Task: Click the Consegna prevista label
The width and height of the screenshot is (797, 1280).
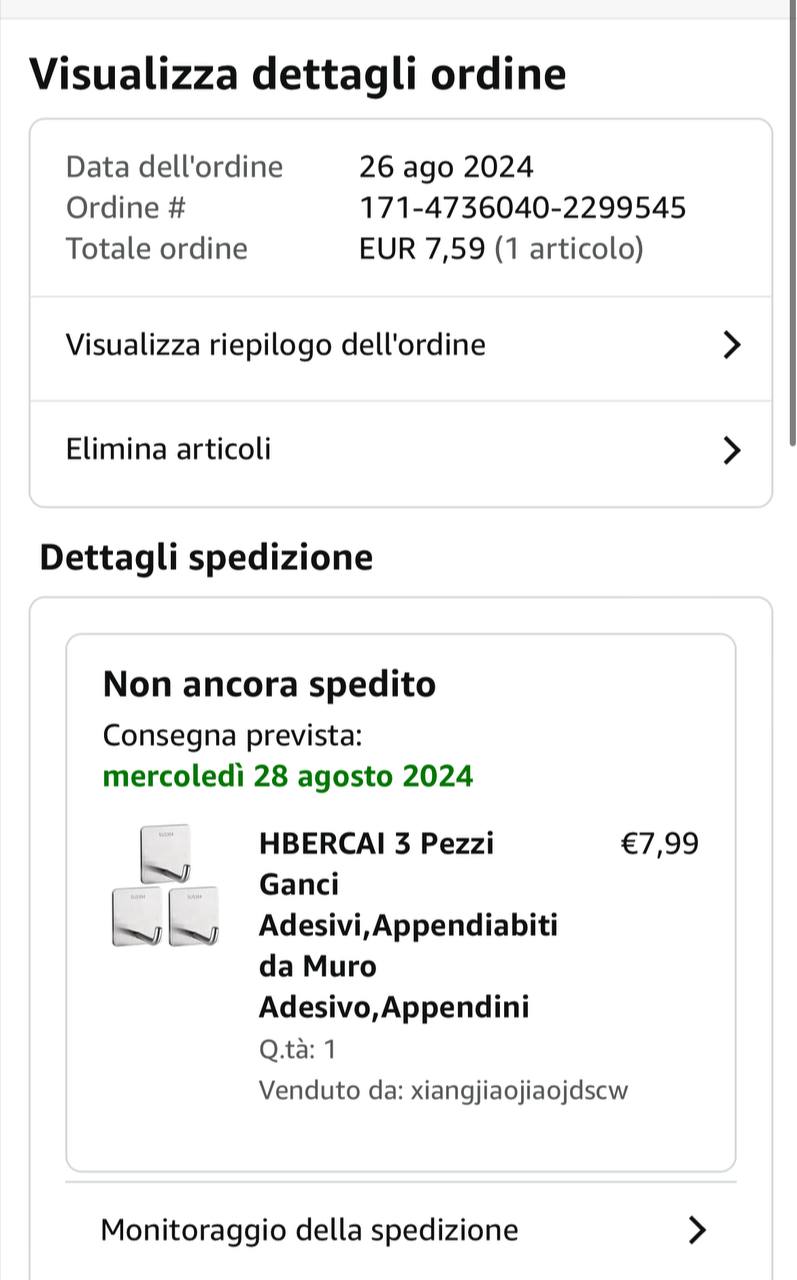Action: pyautogui.click(x=232, y=736)
